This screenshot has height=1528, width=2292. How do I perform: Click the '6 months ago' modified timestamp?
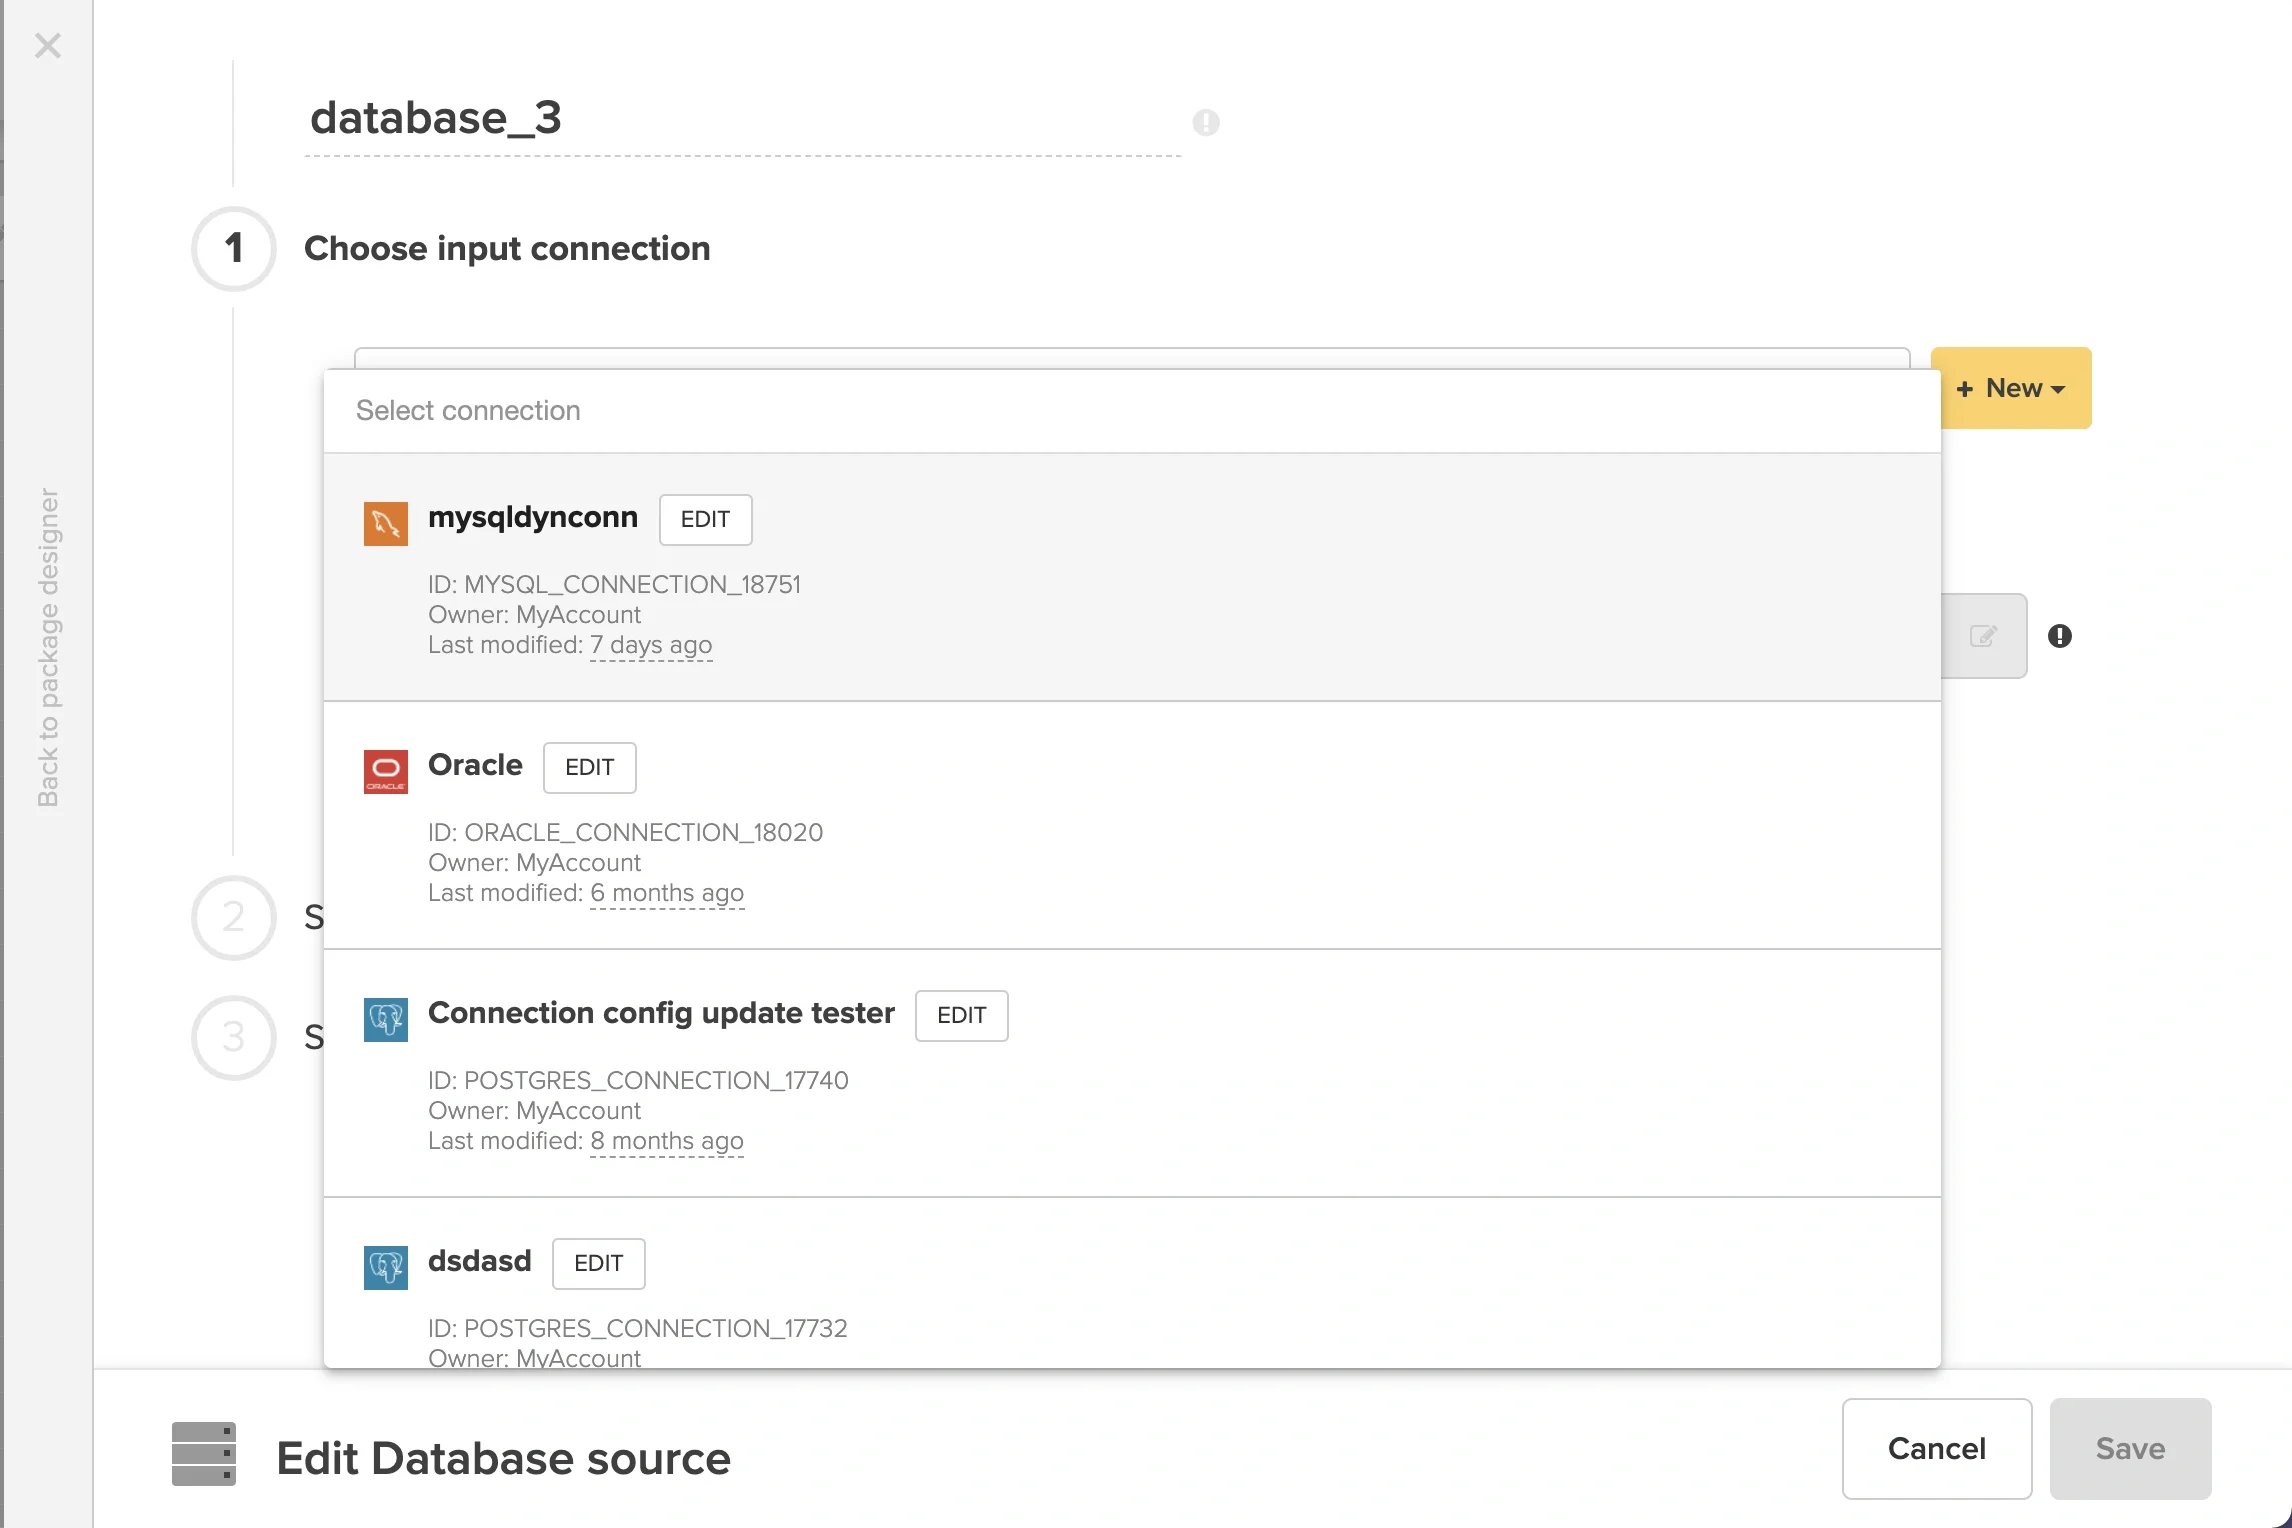[667, 893]
